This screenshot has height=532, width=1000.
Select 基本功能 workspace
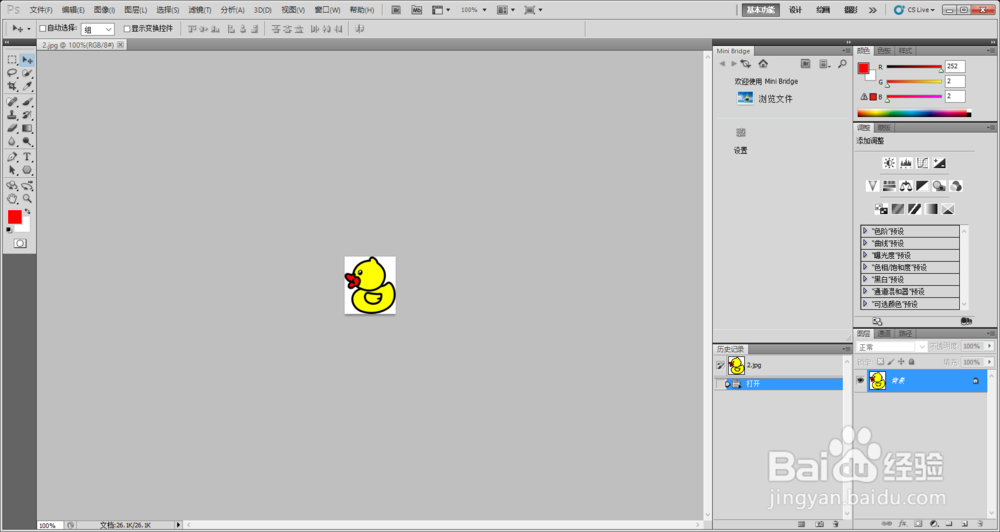click(761, 10)
